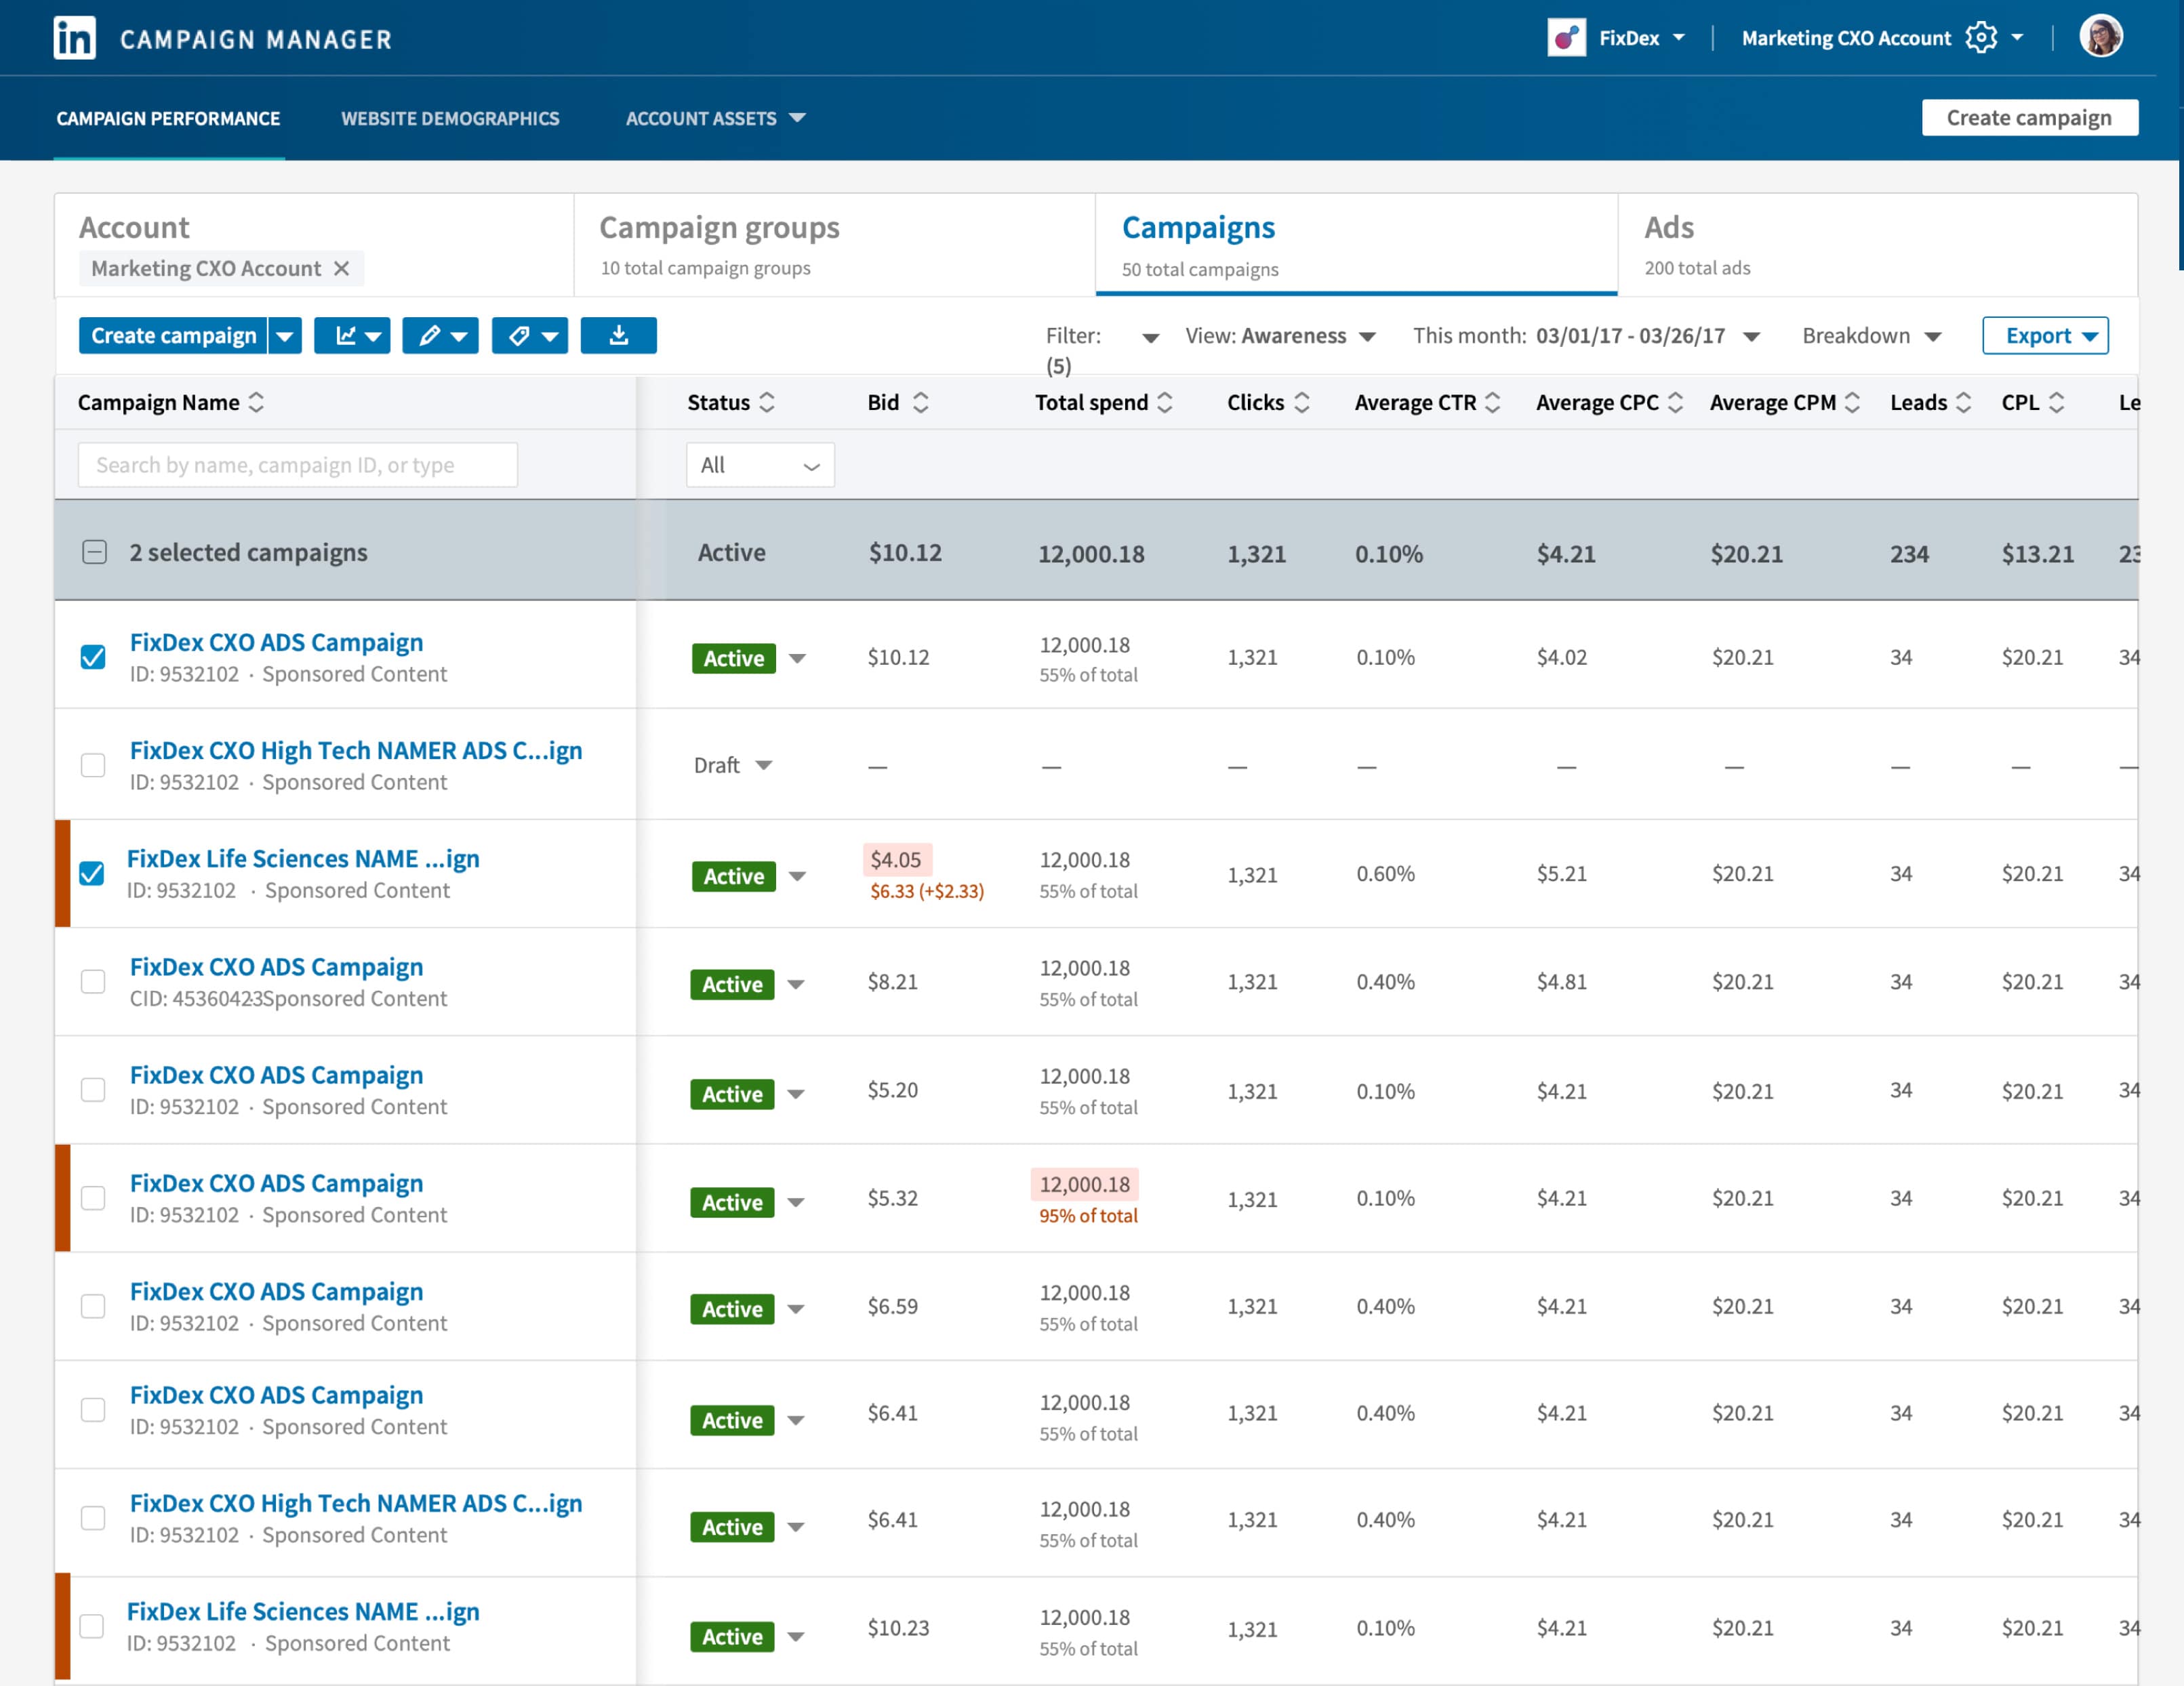Sort by Leads column arrows
Viewport: 2184px width, 1686px height.
click(x=1964, y=402)
